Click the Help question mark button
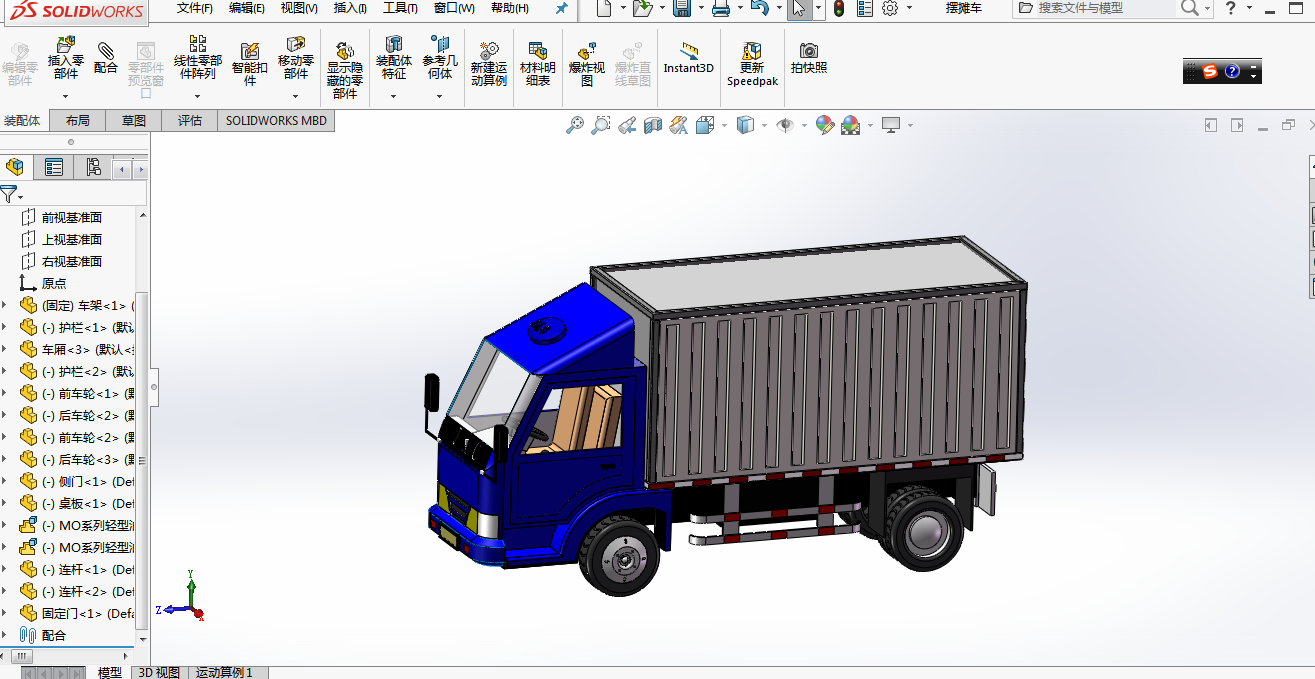 pos(1231,8)
